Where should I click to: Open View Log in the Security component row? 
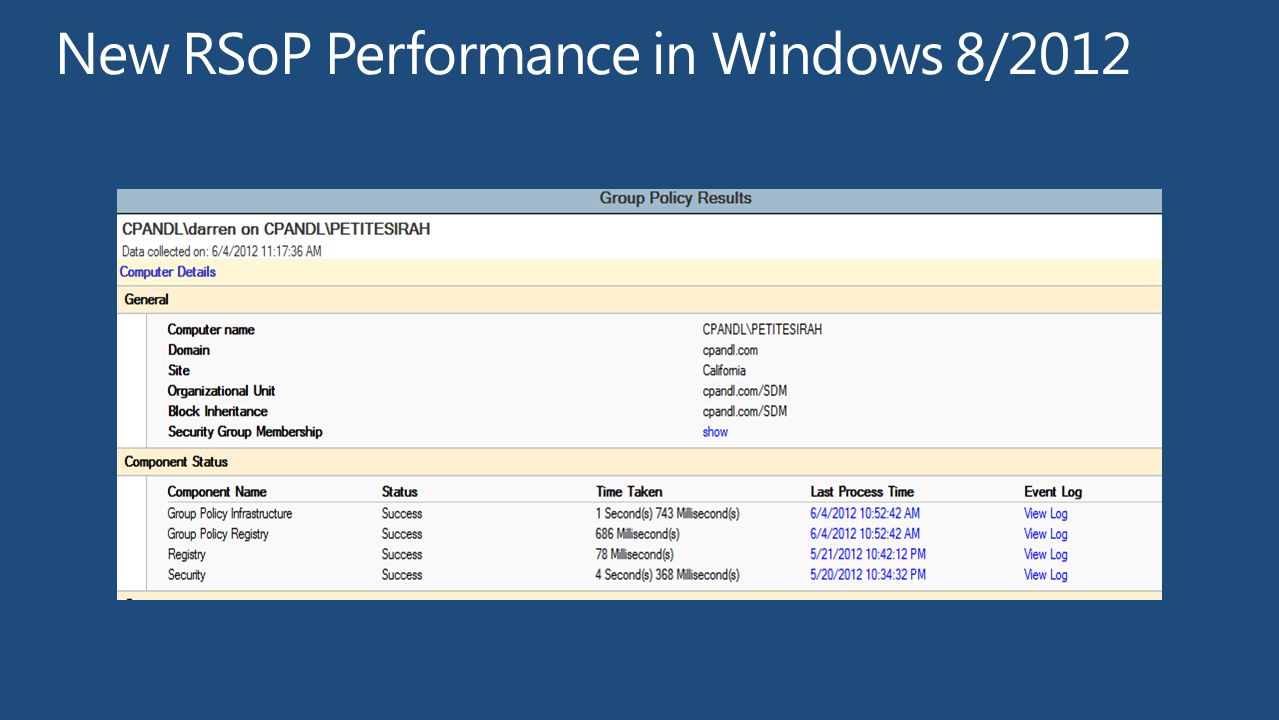1045,575
